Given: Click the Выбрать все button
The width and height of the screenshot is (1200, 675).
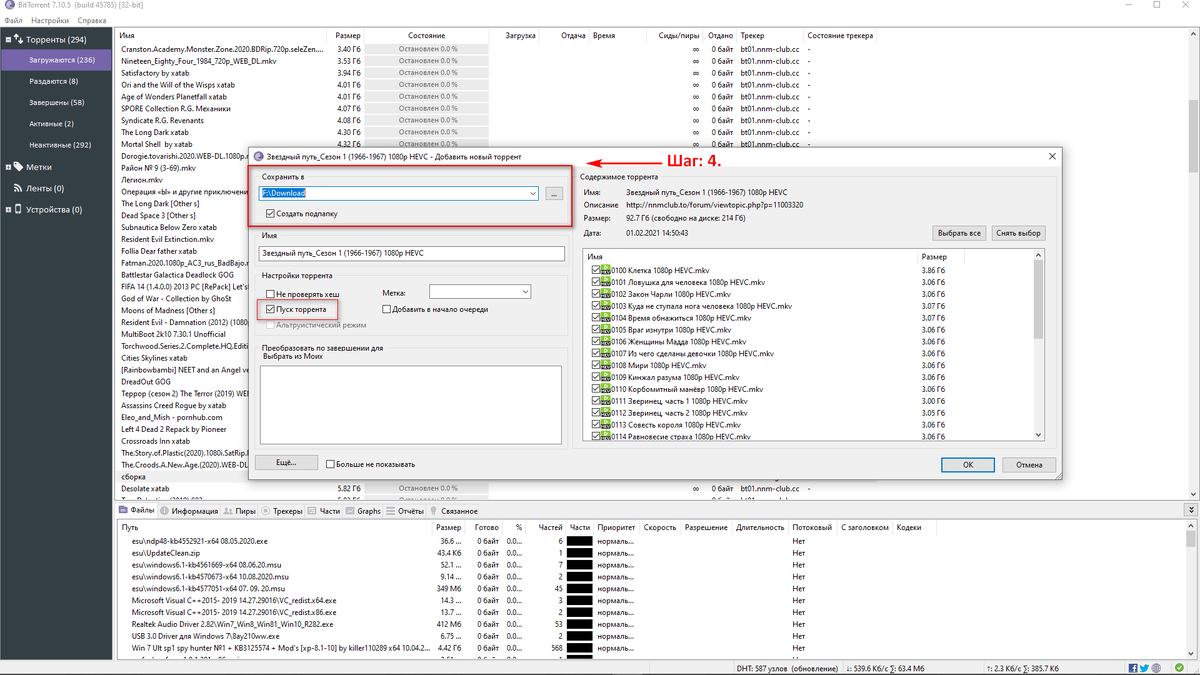Looking at the screenshot, I should click(x=959, y=233).
